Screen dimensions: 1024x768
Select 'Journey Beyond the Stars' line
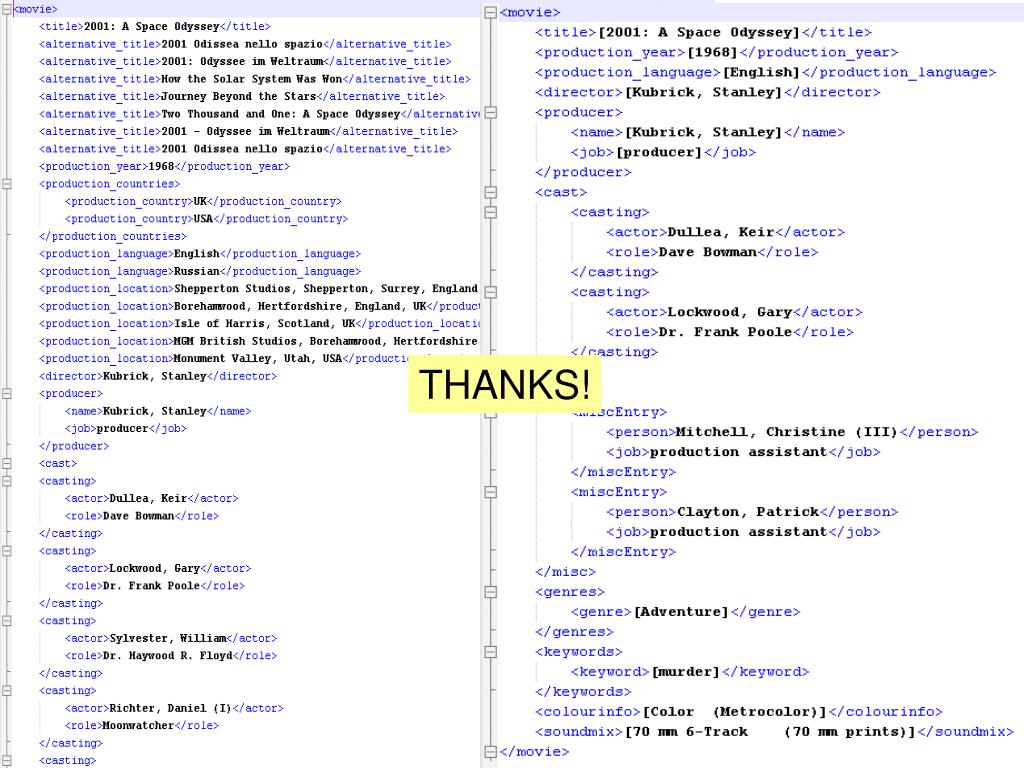(x=242, y=97)
